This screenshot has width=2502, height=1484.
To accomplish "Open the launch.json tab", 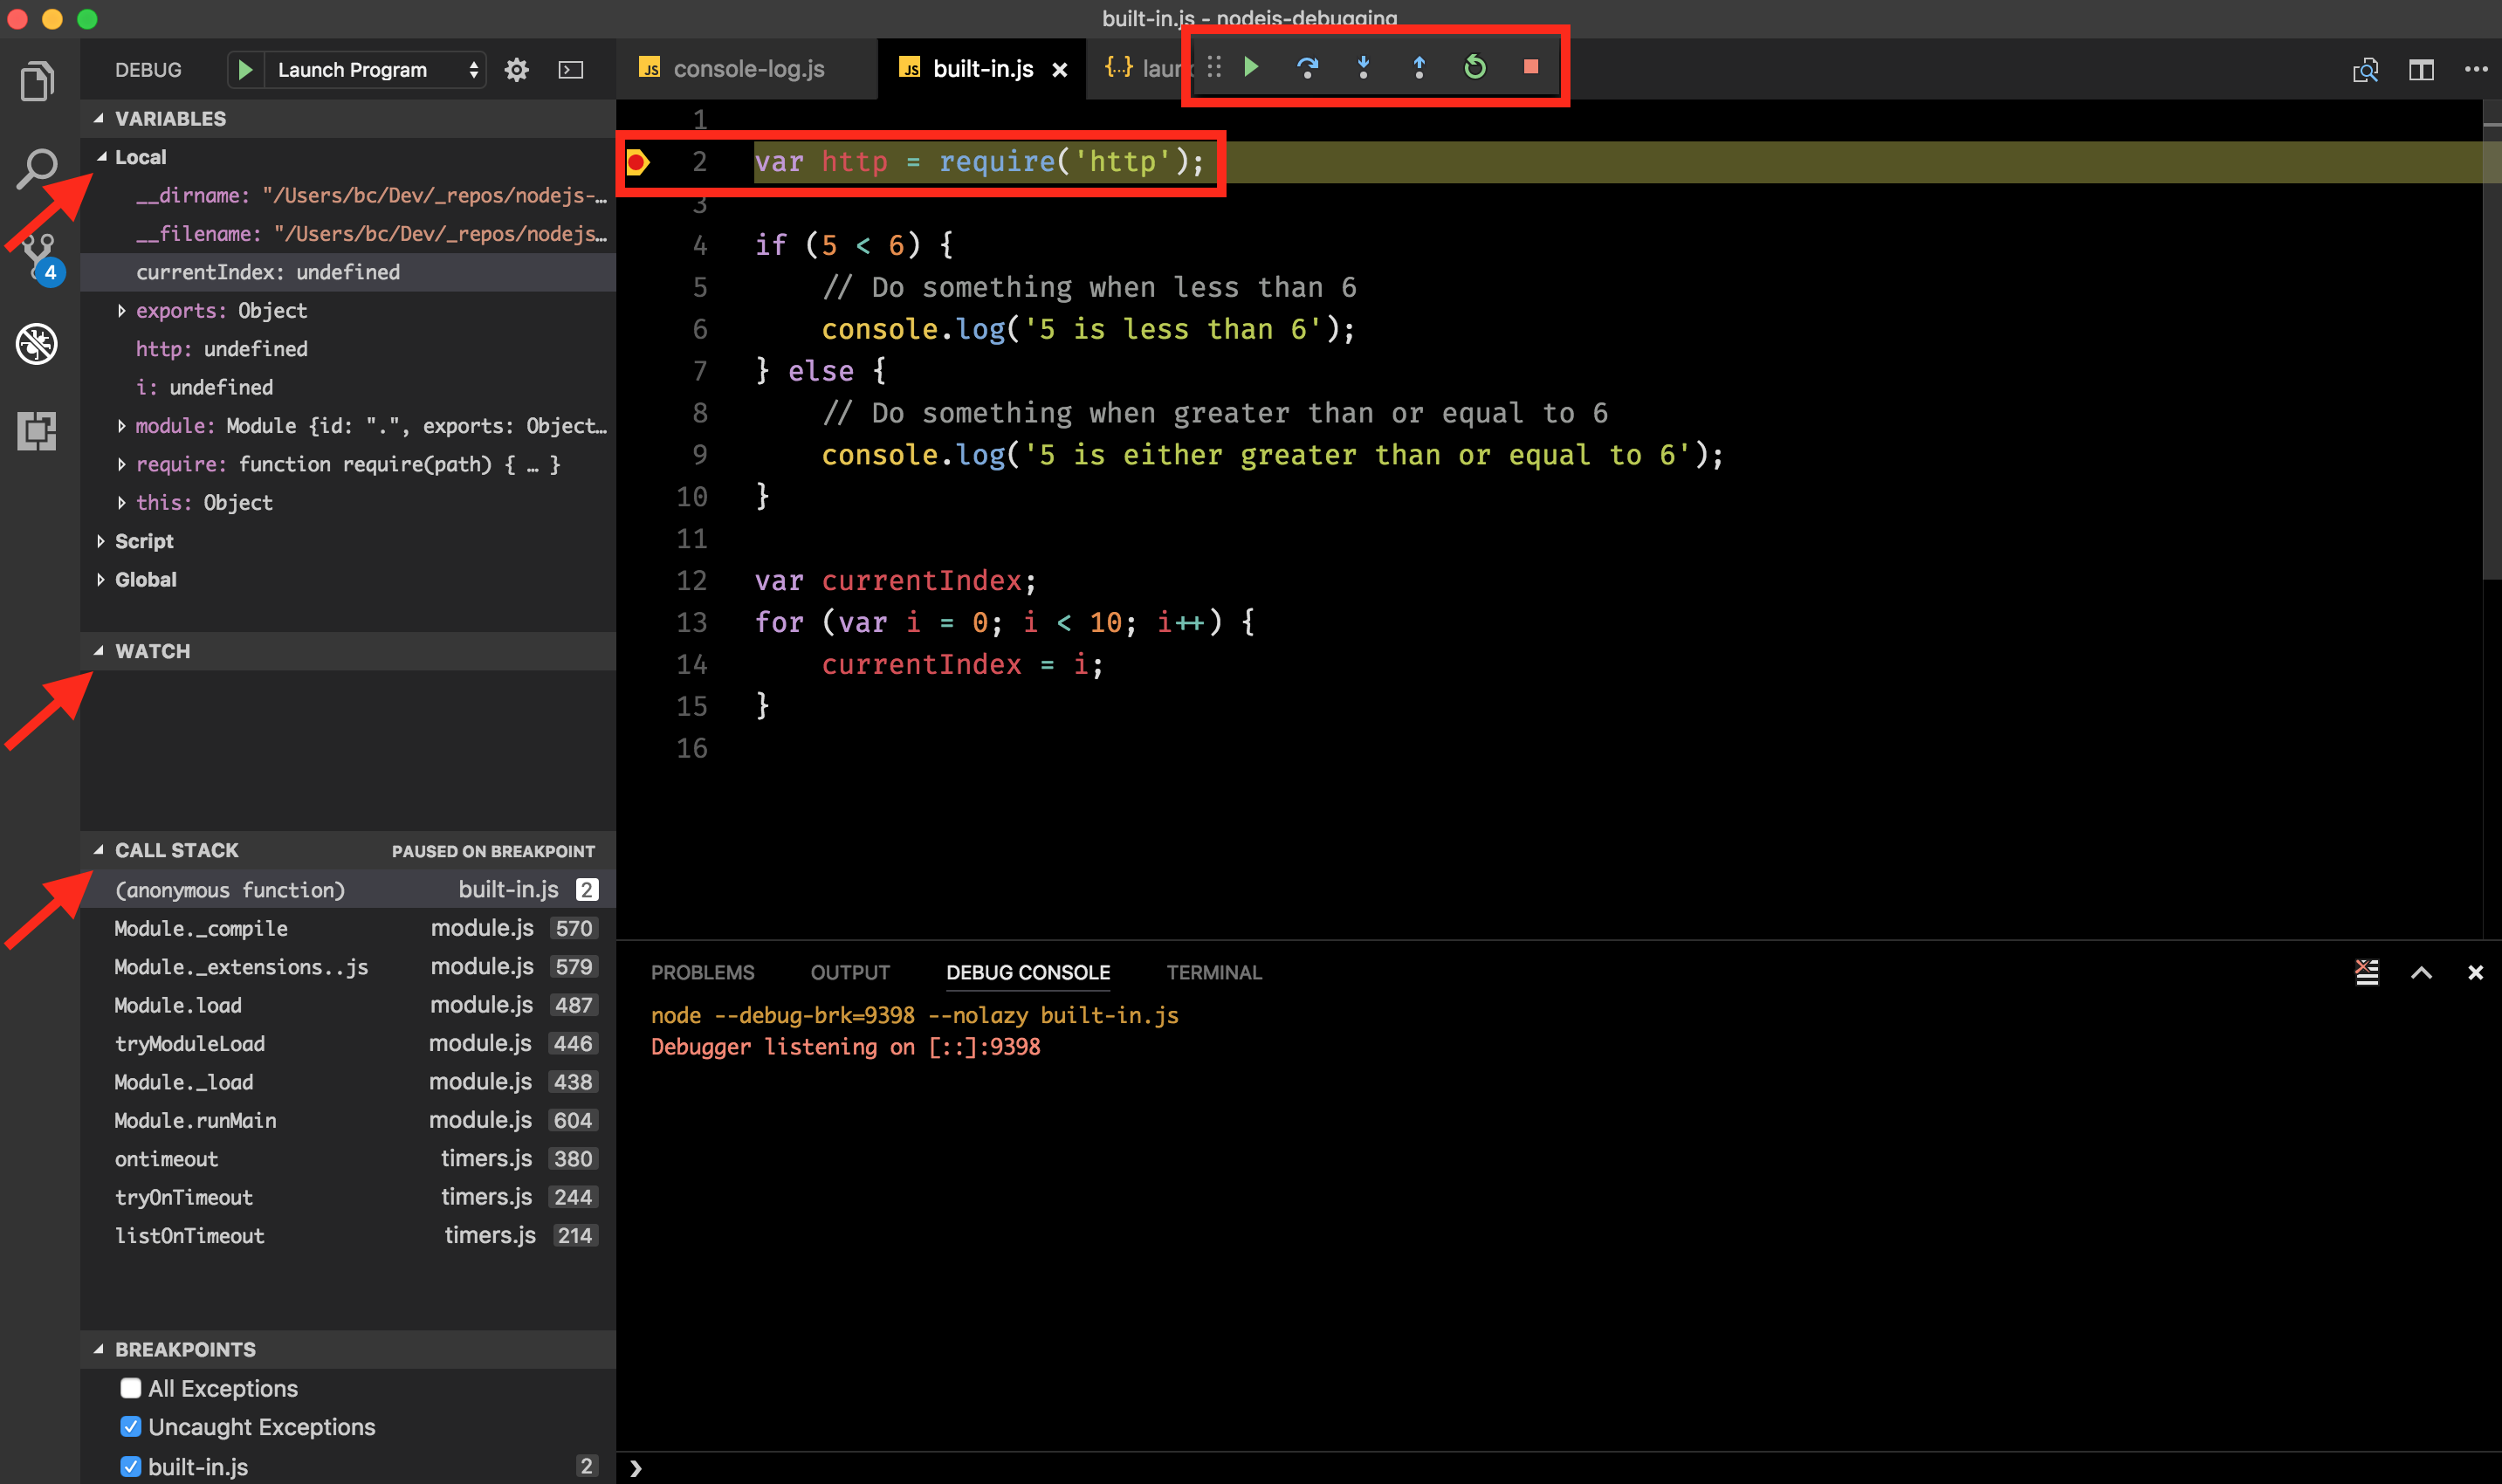I will point(1140,69).
